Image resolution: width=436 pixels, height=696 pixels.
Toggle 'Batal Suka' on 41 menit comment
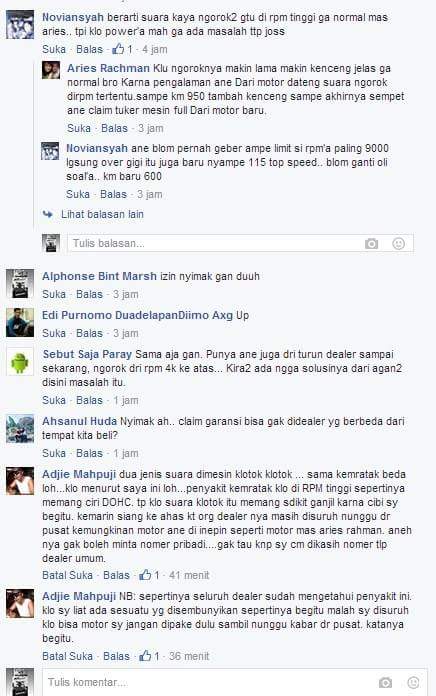pyautogui.click(x=67, y=575)
